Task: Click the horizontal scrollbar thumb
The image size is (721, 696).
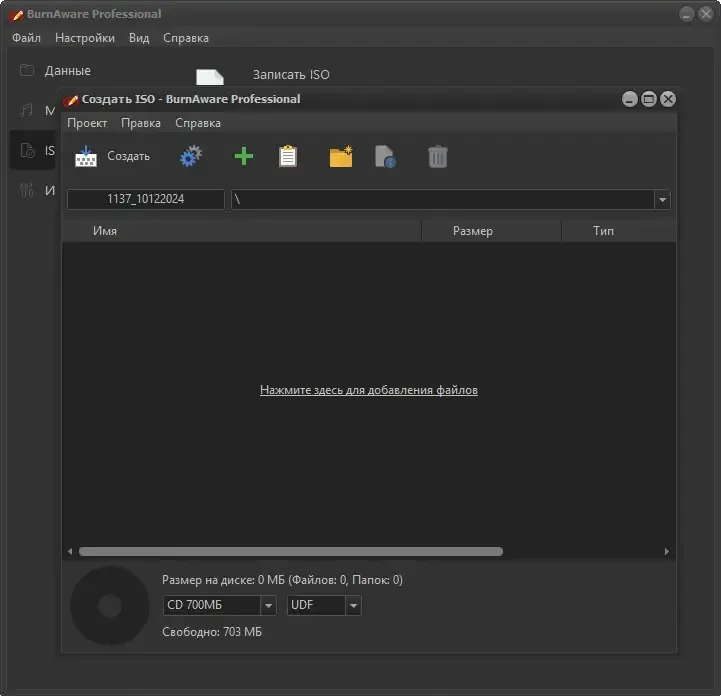Action: point(291,551)
